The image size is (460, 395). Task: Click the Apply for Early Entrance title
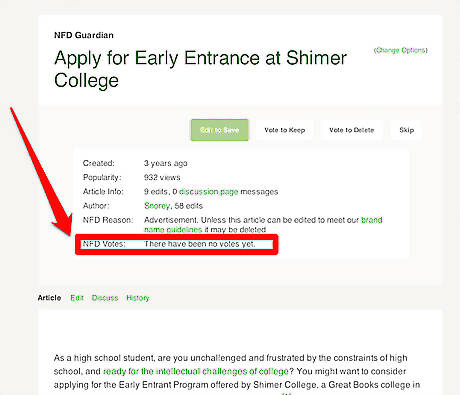pyautogui.click(x=200, y=69)
